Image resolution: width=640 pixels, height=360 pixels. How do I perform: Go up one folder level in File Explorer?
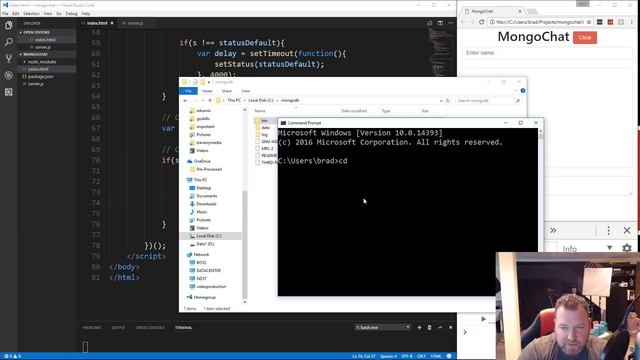[210, 100]
